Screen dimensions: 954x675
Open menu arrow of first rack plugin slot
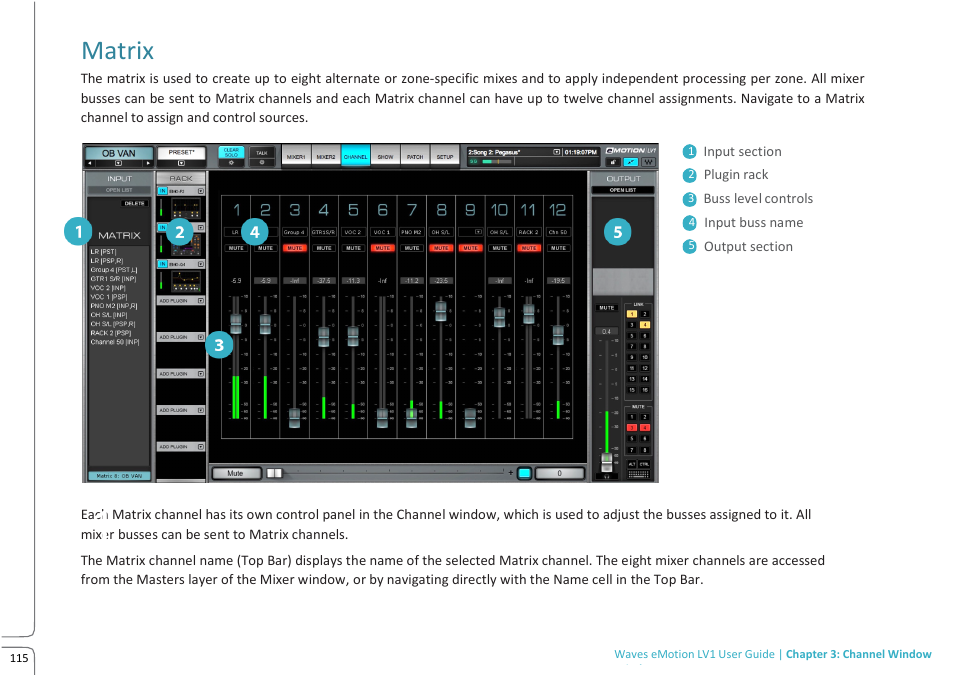tap(201, 191)
